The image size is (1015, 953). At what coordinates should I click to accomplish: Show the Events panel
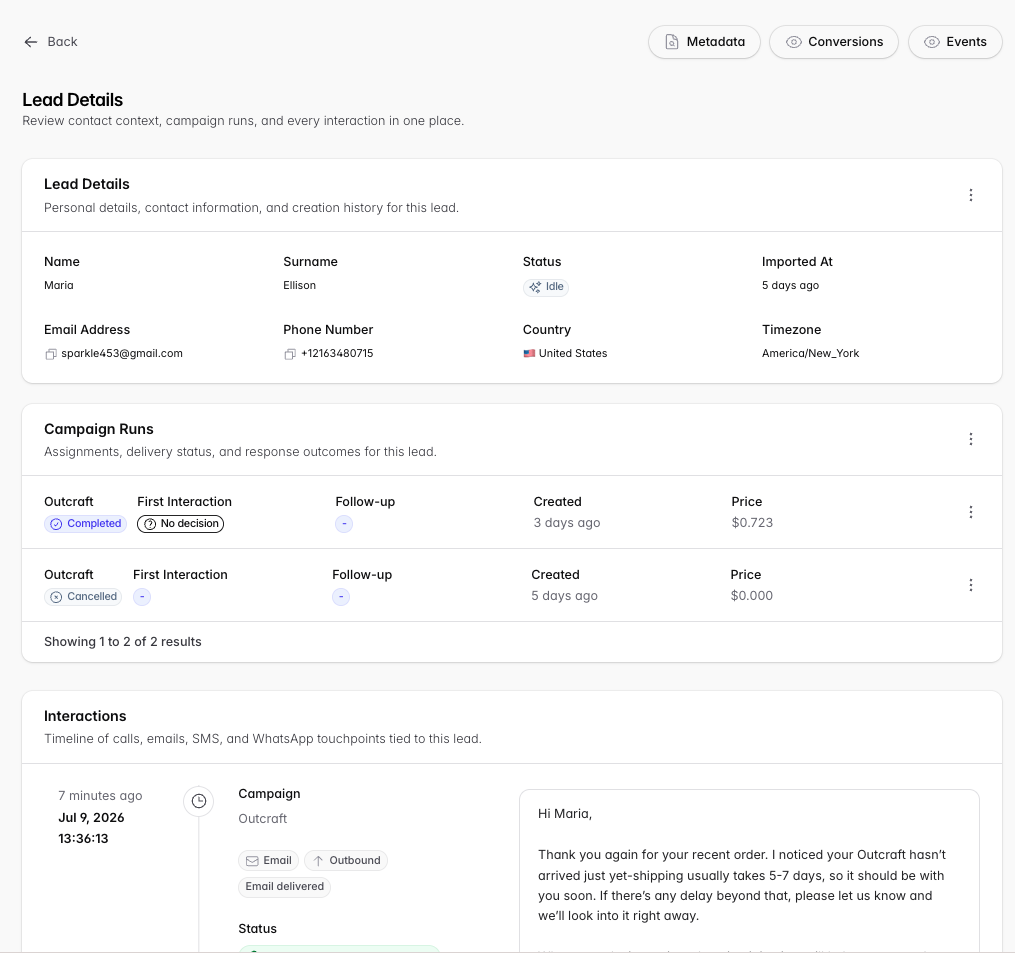(x=955, y=42)
